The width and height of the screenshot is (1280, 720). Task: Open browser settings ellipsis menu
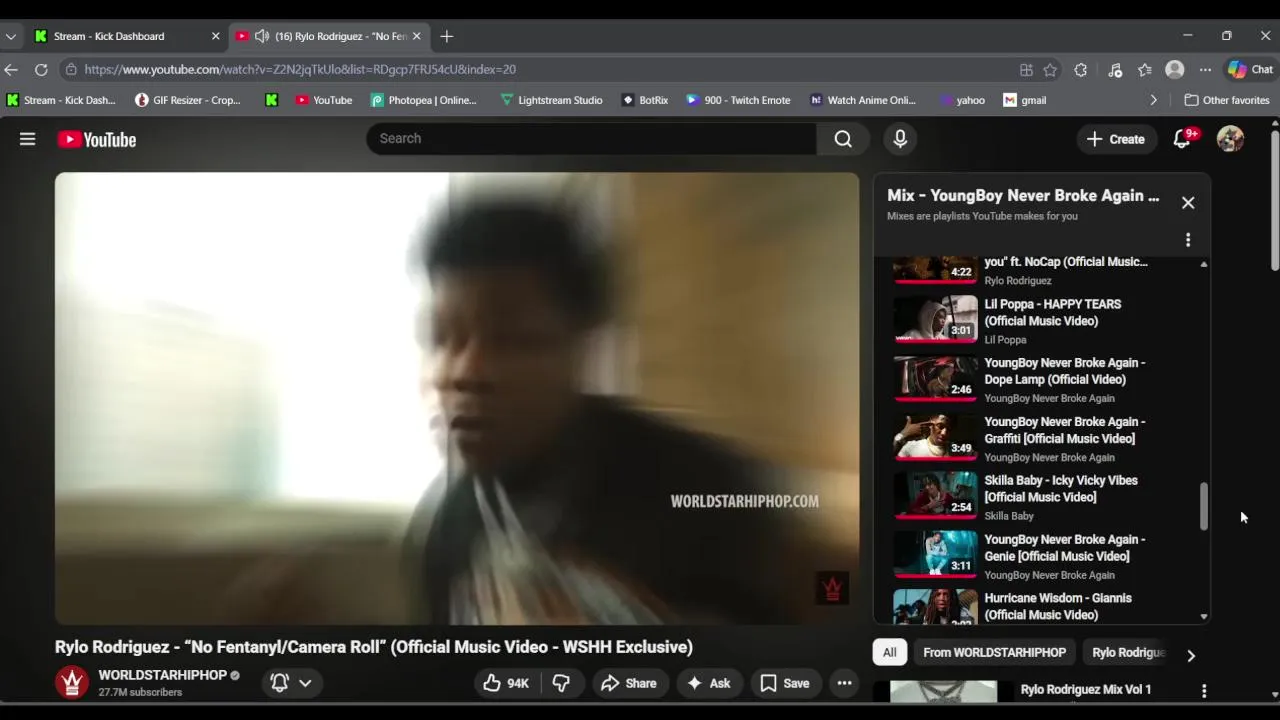[1205, 70]
